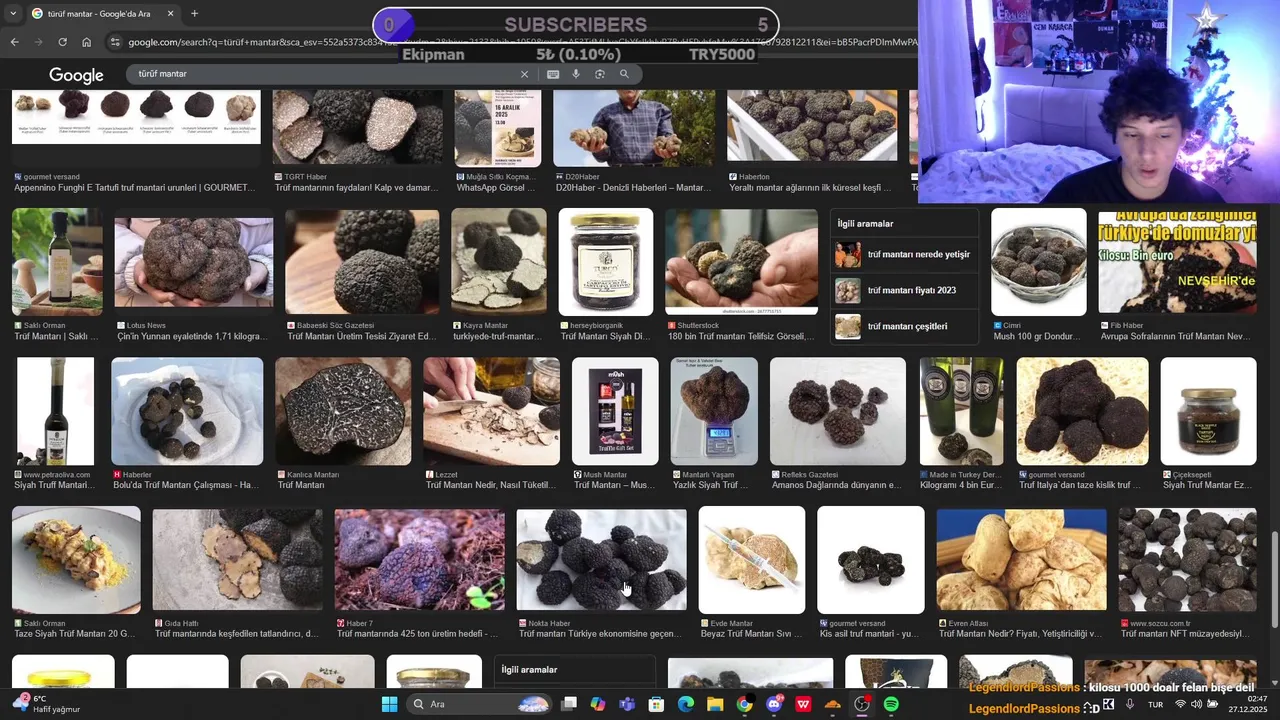
Task: Click the Wi-Fi network tray icon
Action: [1180, 704]
